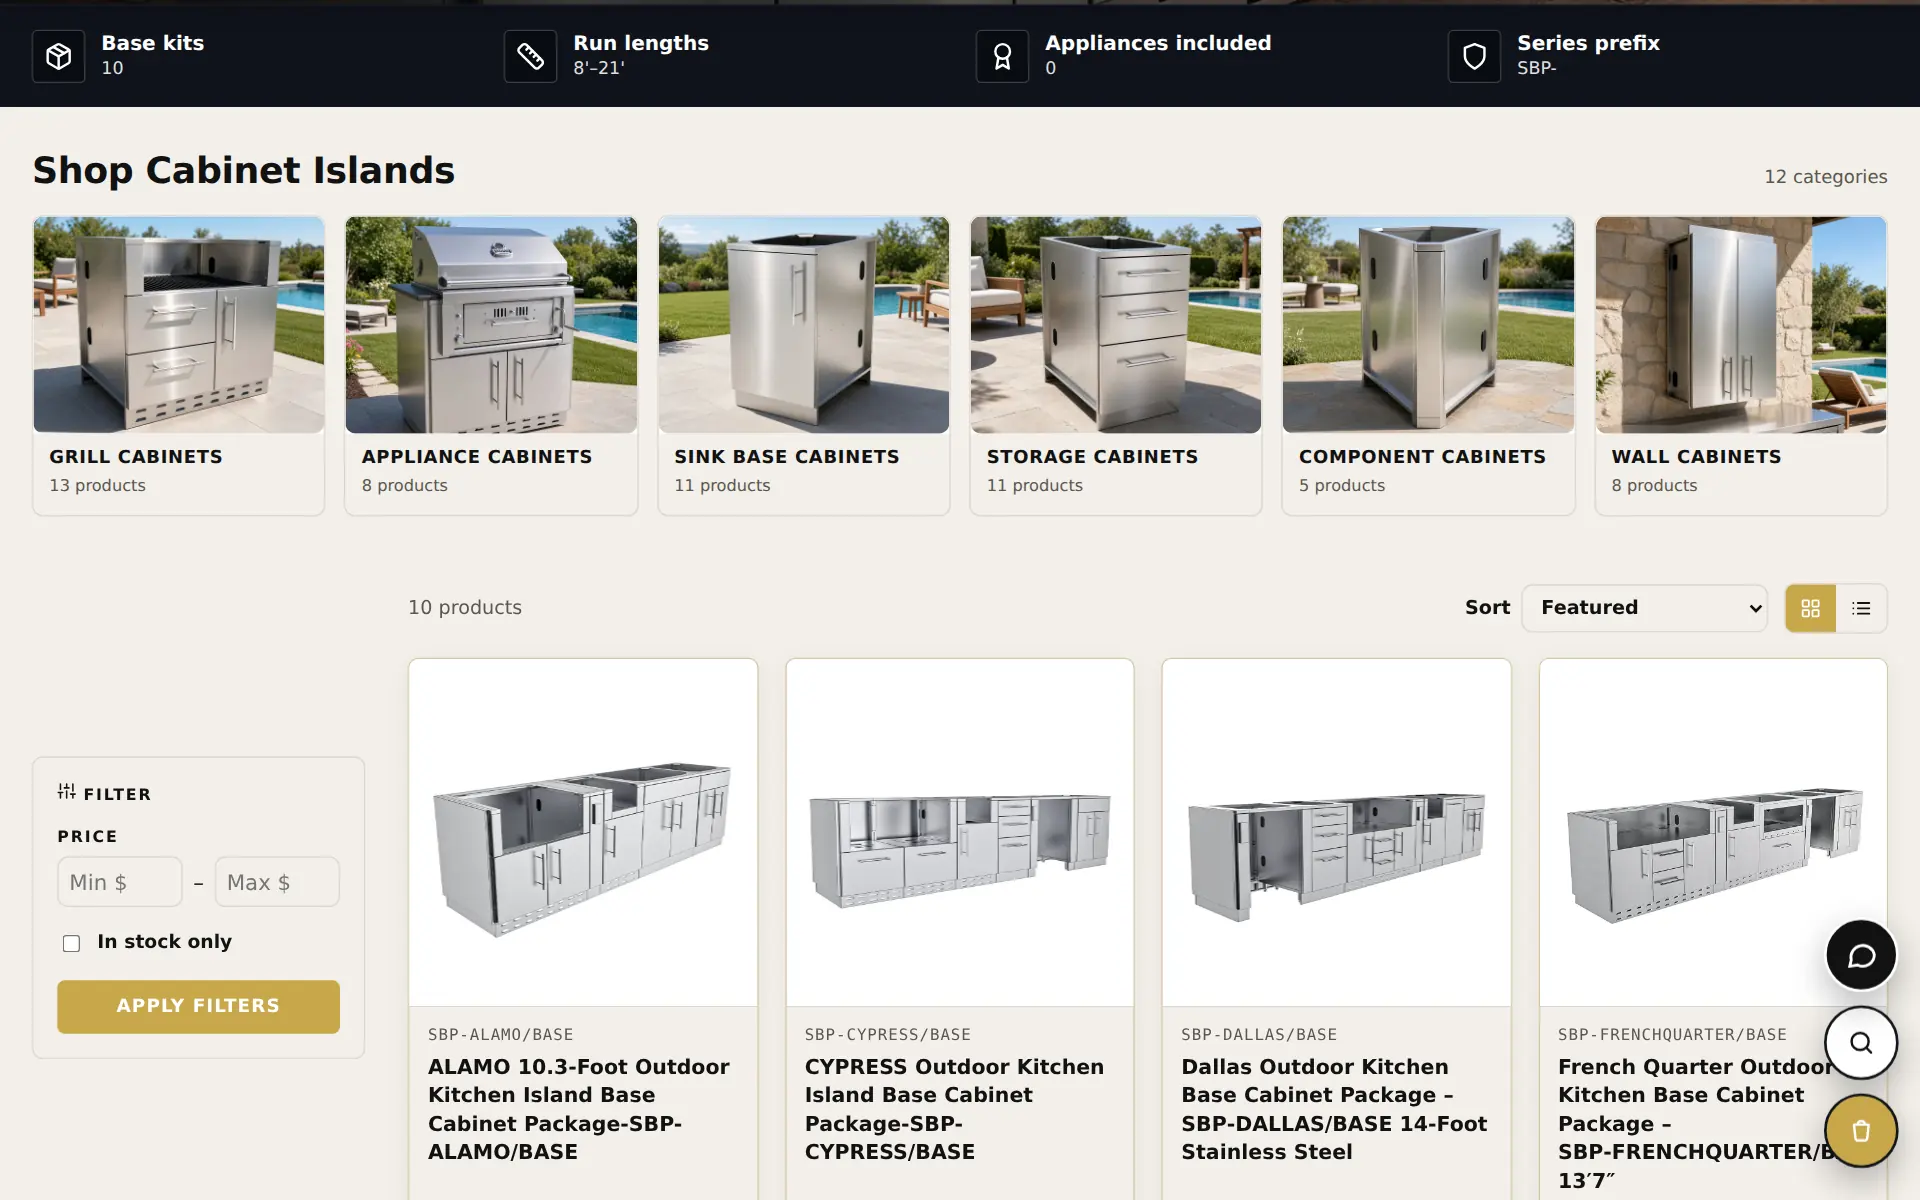Open ALAMO 10.3-Foot product image
This screenshot has height=1200, width=1920.
pos(583,833)
